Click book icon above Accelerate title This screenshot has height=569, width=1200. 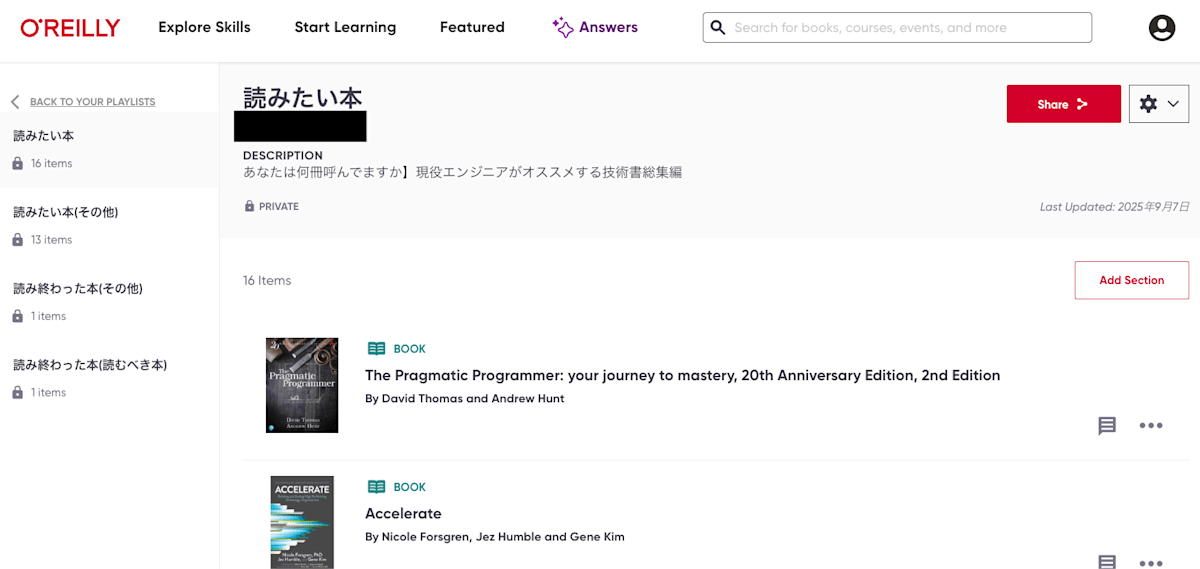pos(376,487)
